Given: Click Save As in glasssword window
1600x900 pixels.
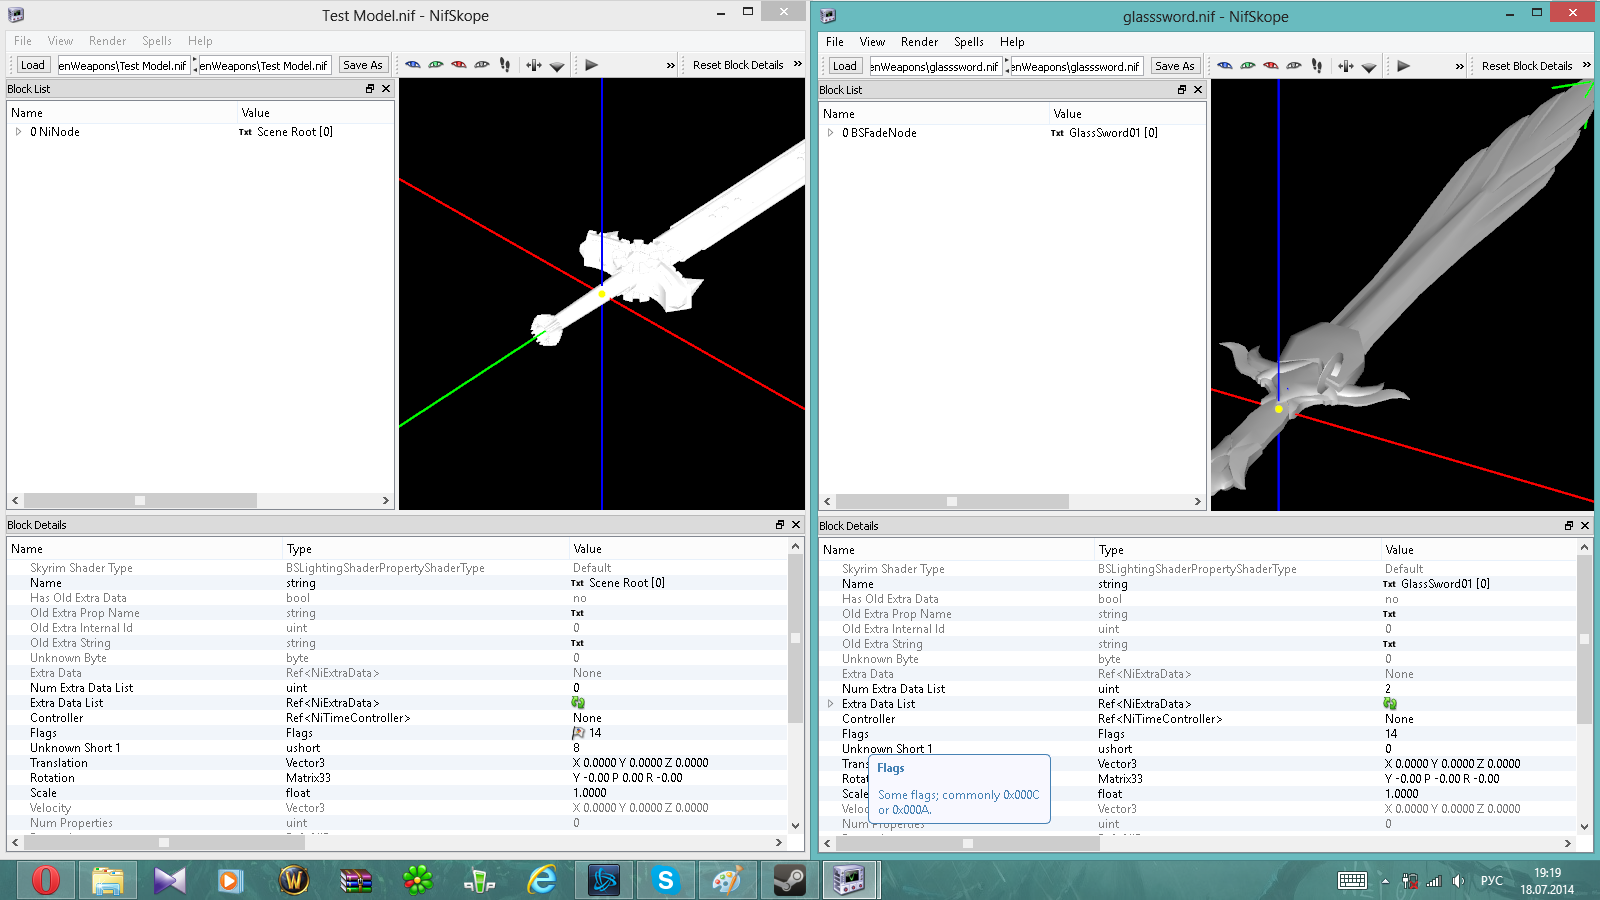Looking at the screenshot, I should [1174, 66].
